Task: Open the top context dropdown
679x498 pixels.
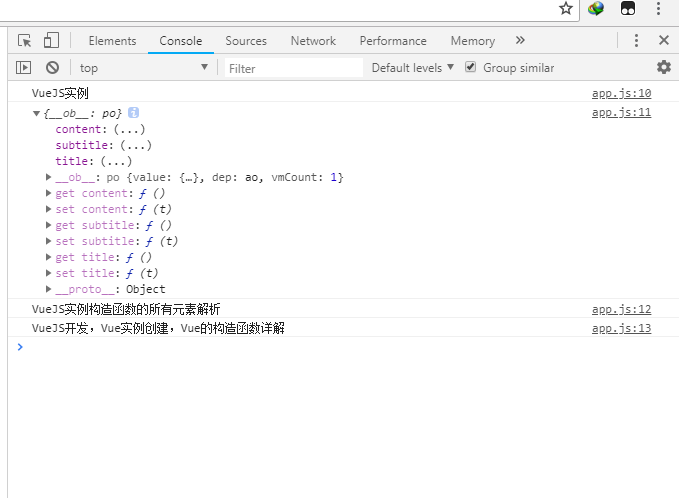Action: (x=143, y=68)
